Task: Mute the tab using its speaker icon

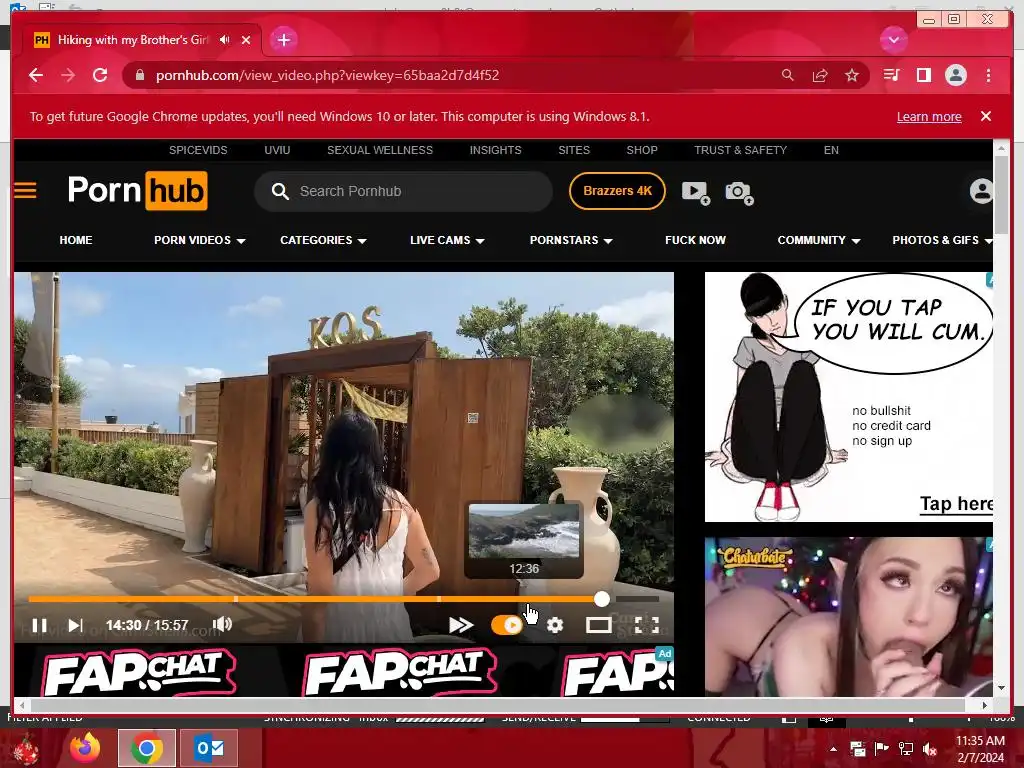Action: (225, 40)
